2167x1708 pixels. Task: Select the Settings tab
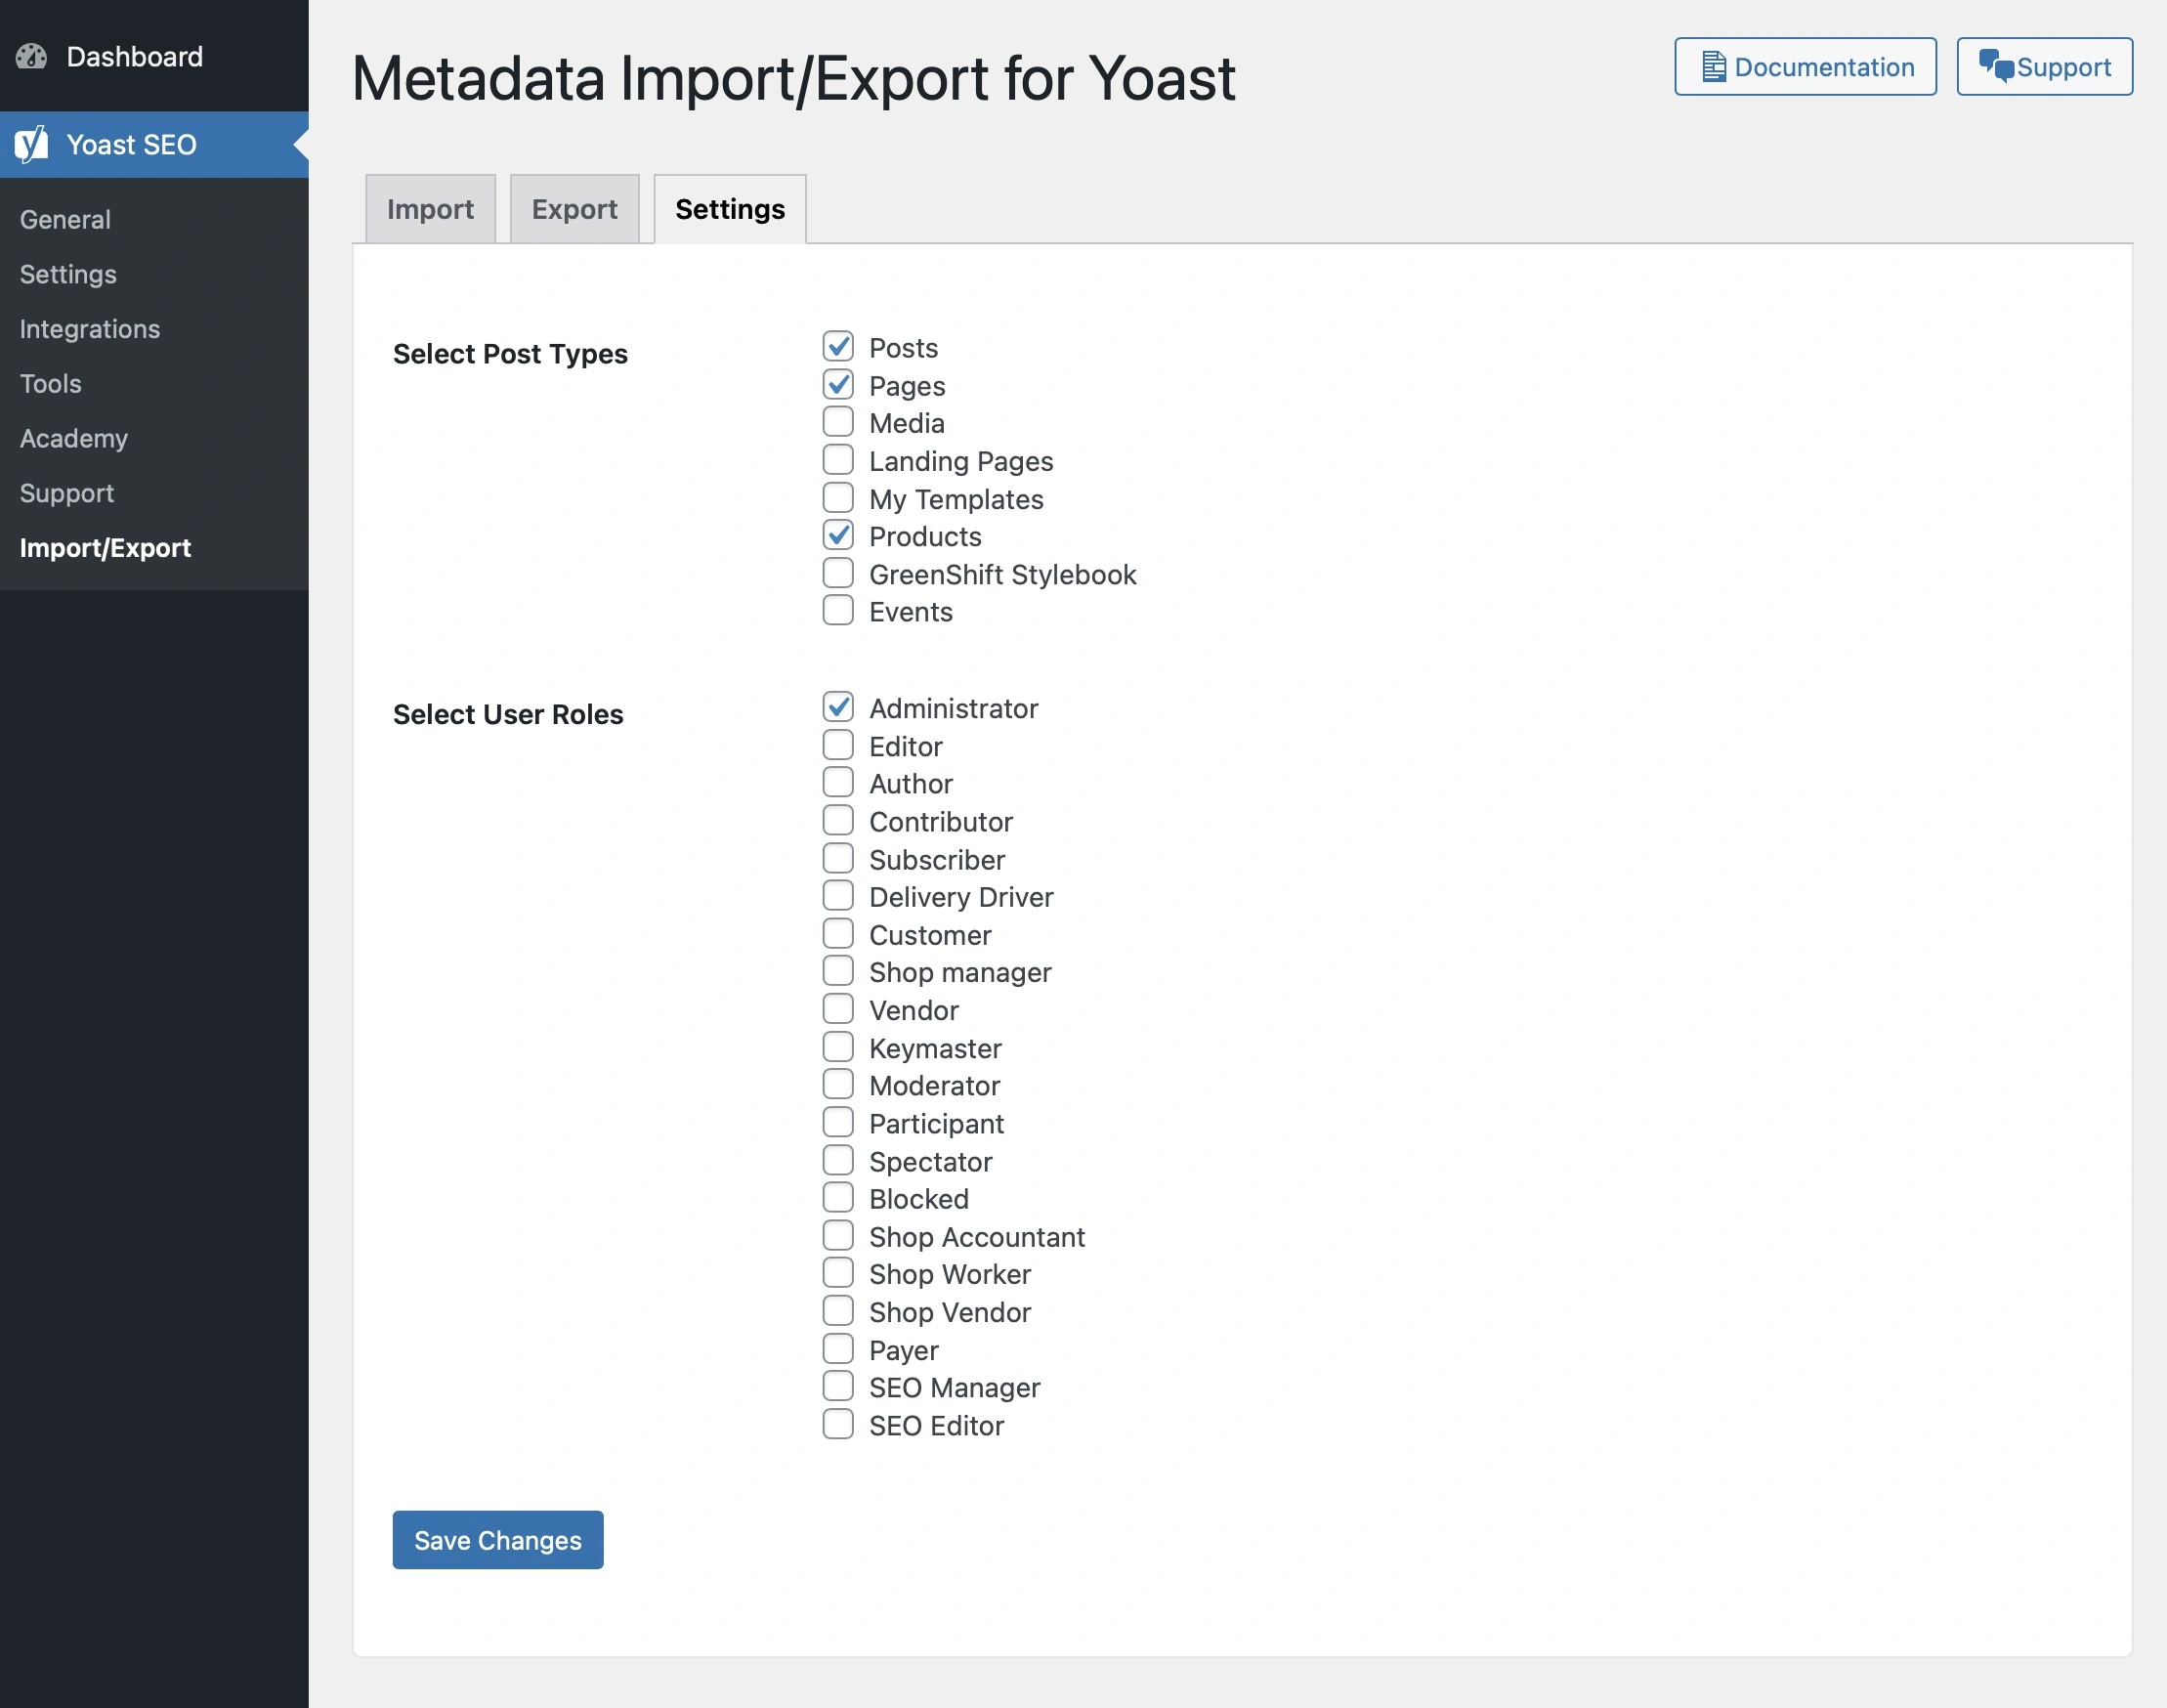coord(730,208)
